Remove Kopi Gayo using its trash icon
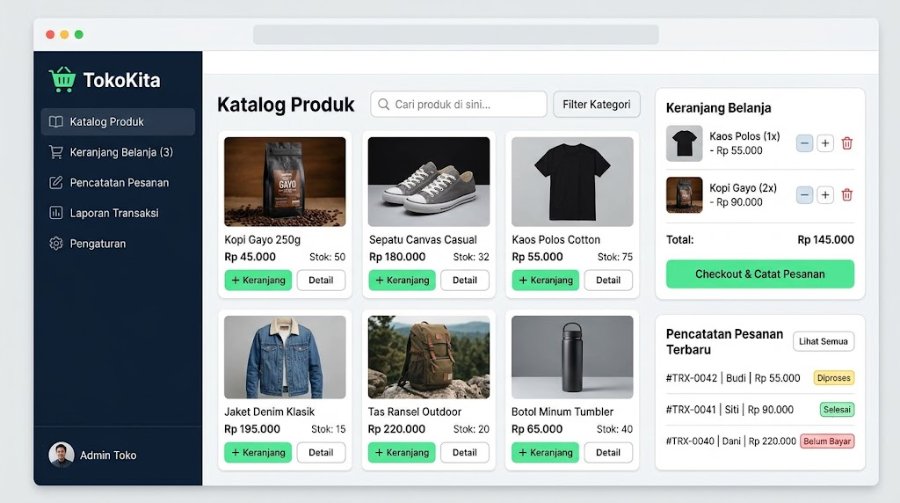900x503 pixels. (x=847, y=195)
